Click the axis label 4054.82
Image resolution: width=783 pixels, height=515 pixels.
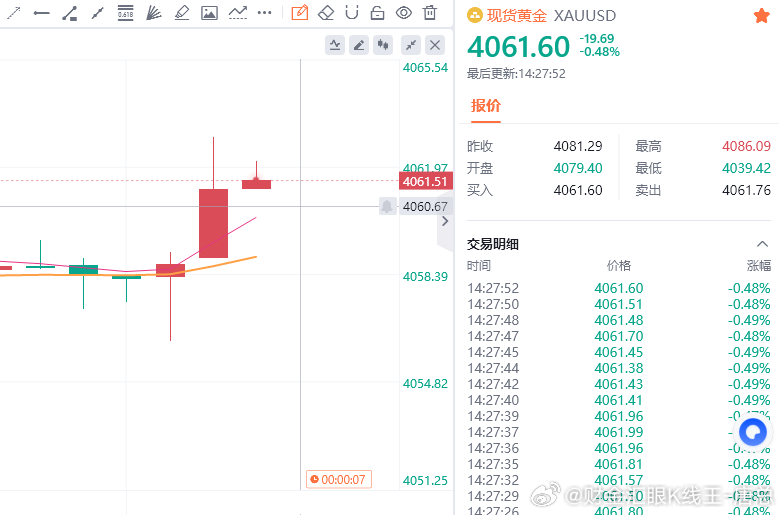(x=425, y=384)
